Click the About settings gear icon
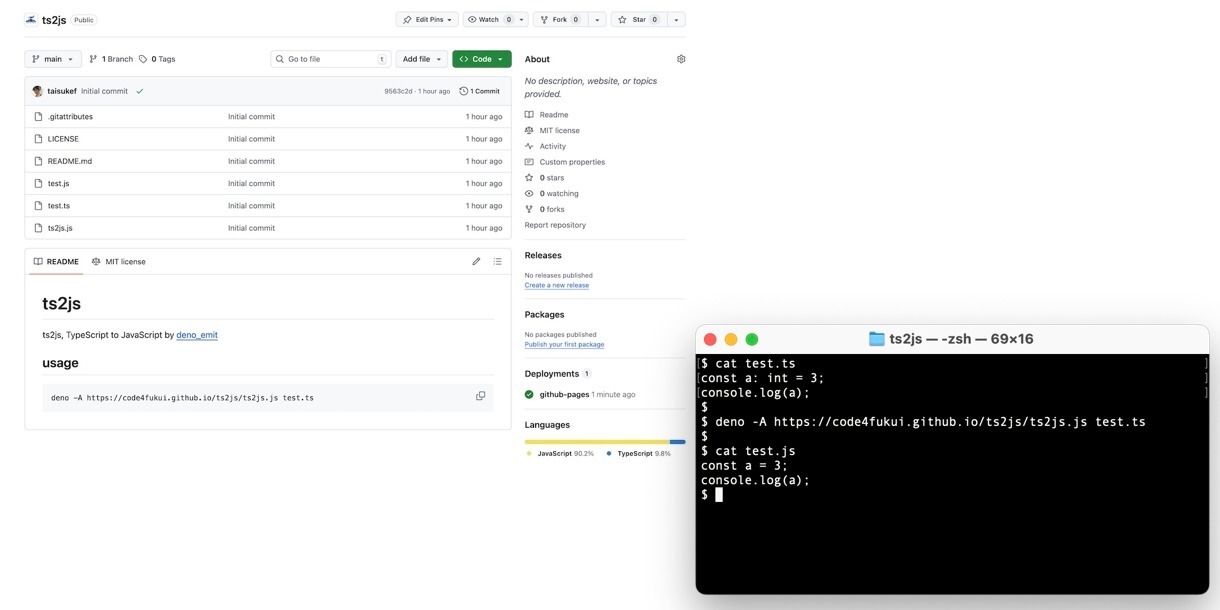The width and height of the screenshot is (1220, 610). click(x=681, y=59)
